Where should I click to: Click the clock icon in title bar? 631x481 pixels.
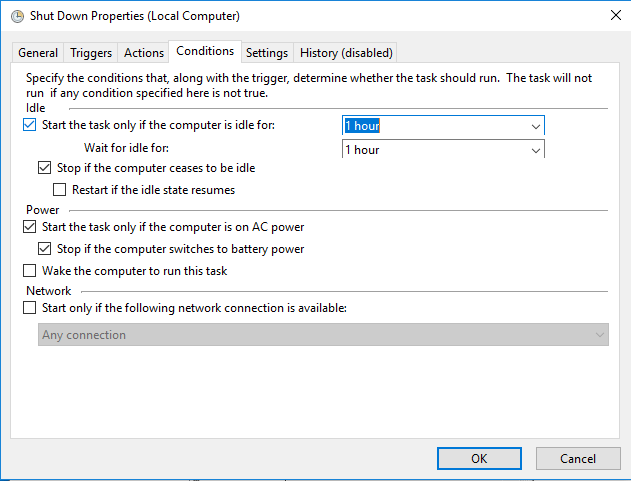17,16
